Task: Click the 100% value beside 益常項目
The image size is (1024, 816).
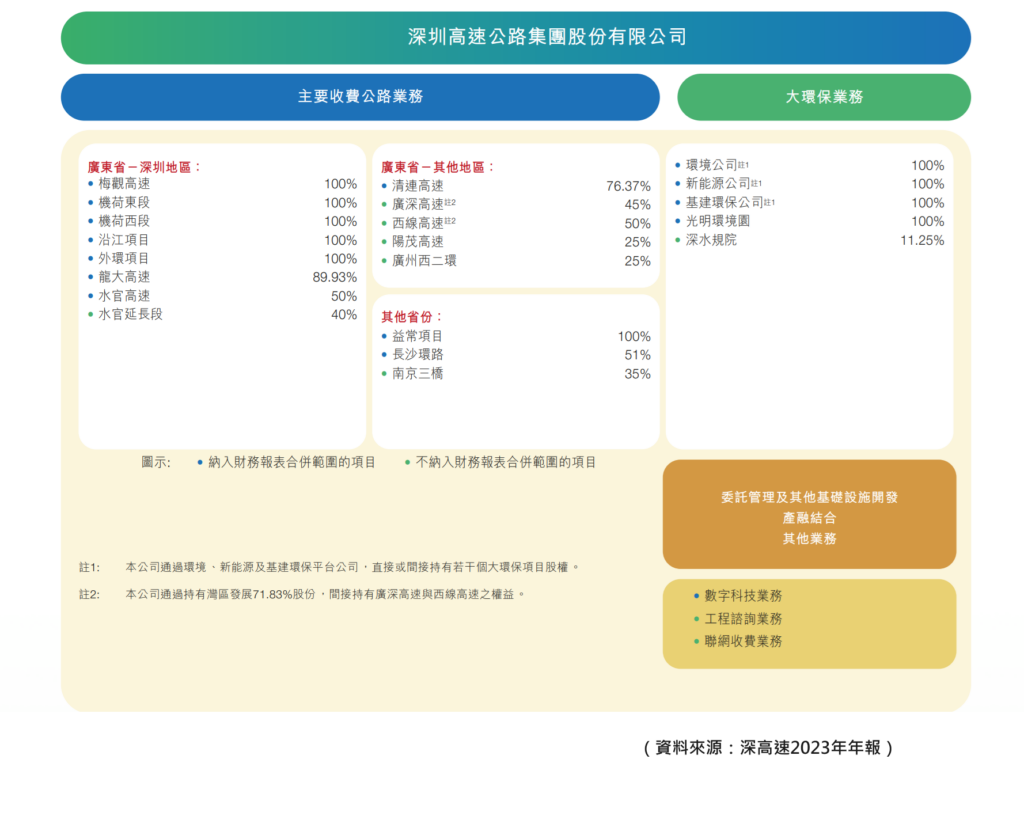Action: 635,336
